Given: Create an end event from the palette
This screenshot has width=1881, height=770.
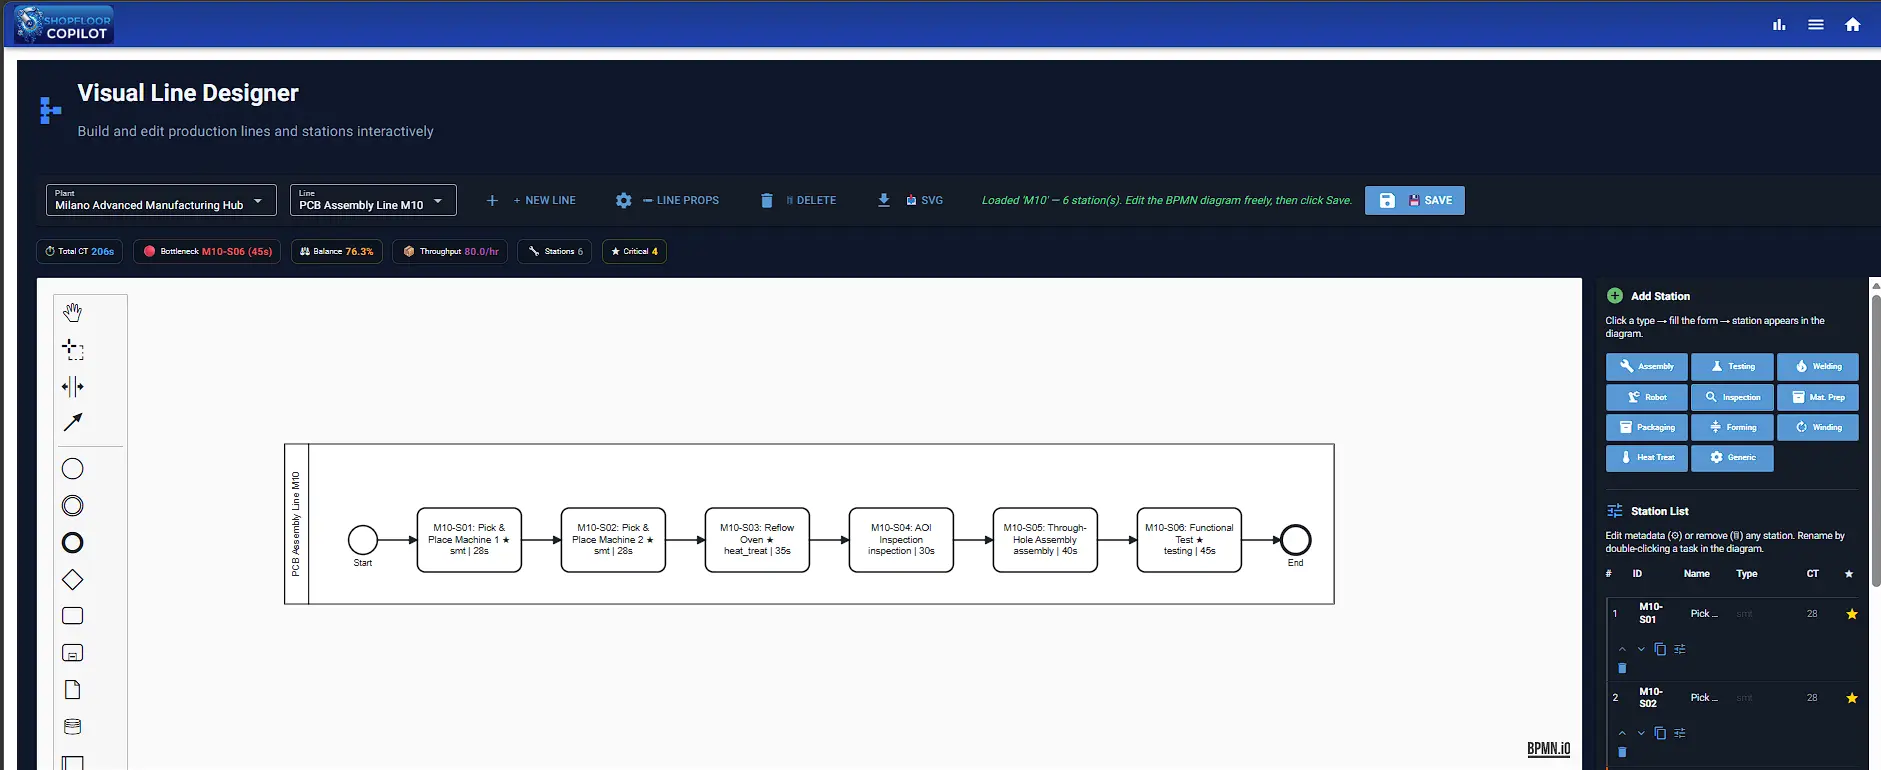Looking at the screenshot, I should pyautogui.click(x=73, y=543).
